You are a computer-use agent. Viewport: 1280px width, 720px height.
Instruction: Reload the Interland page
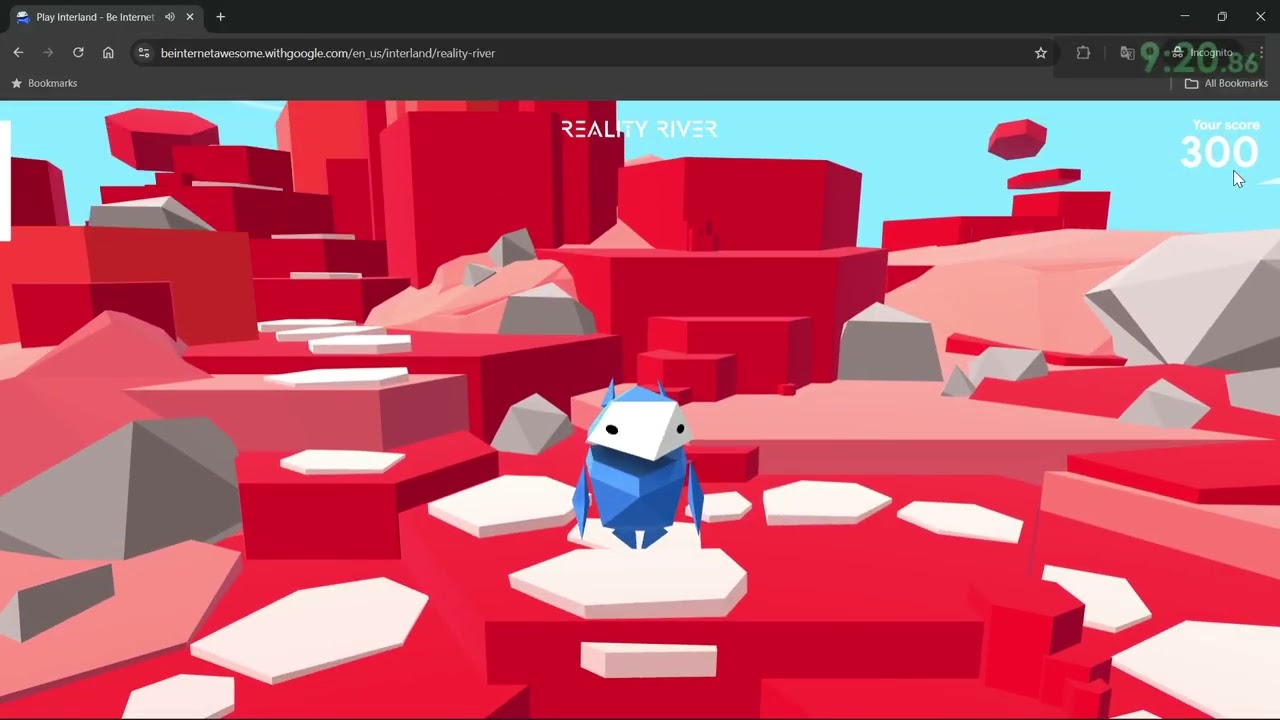78,53
